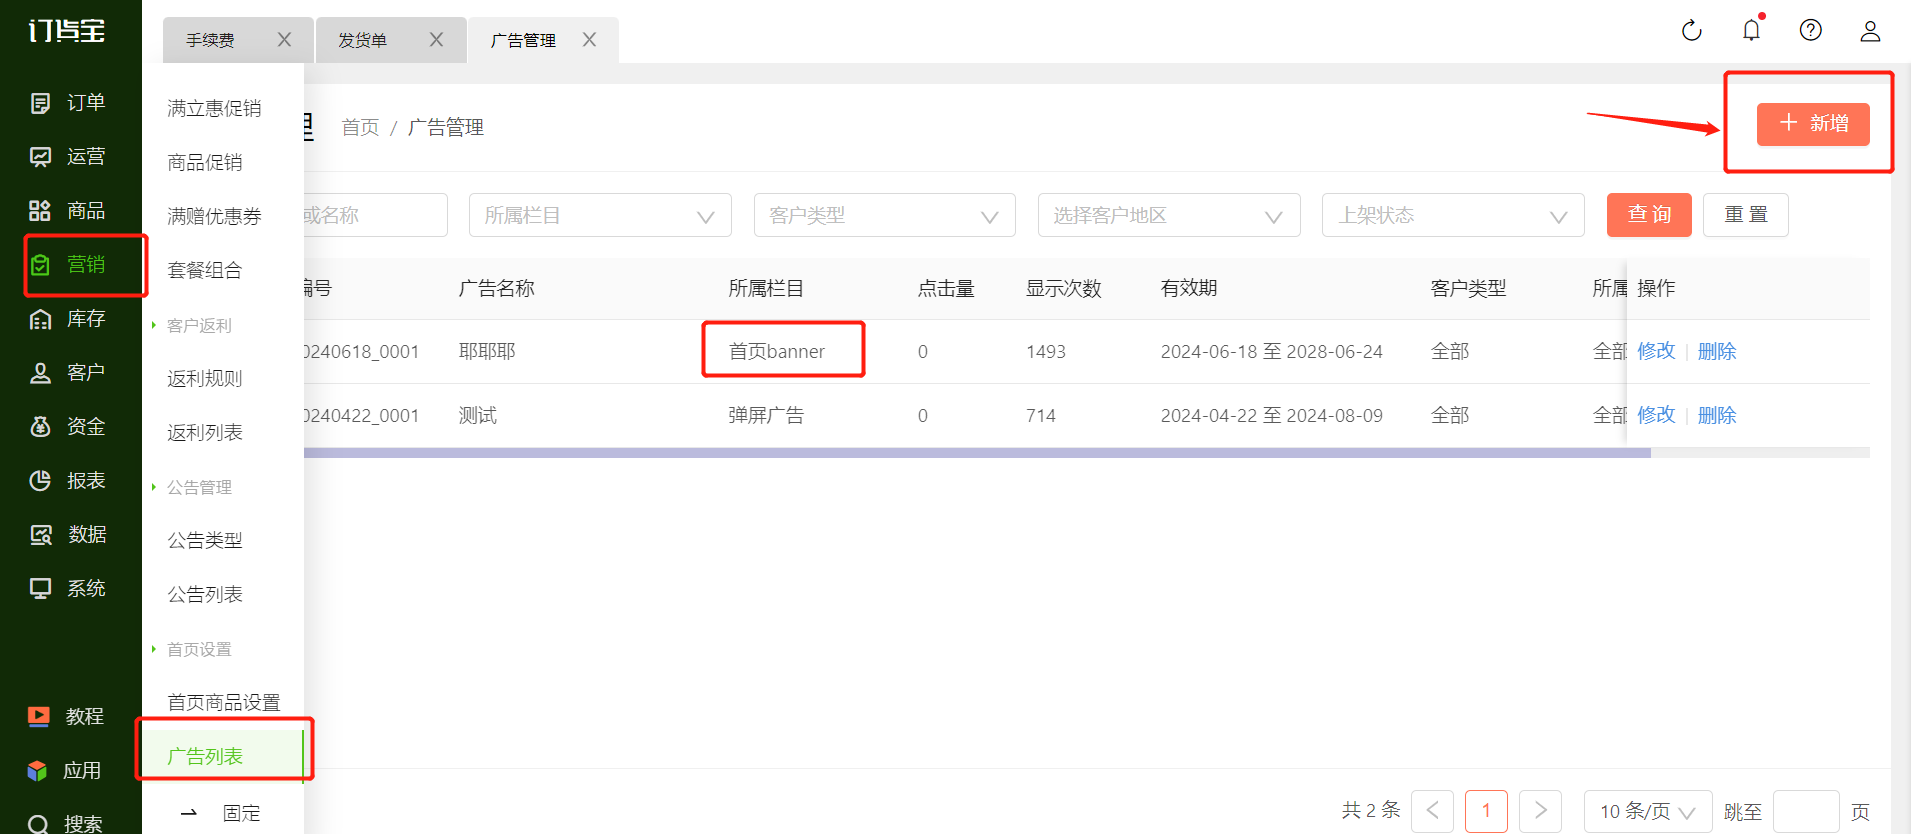Viewport: 1911px width, 834px height.
Task: Open the user account icon
Action: coord(1870,31)
